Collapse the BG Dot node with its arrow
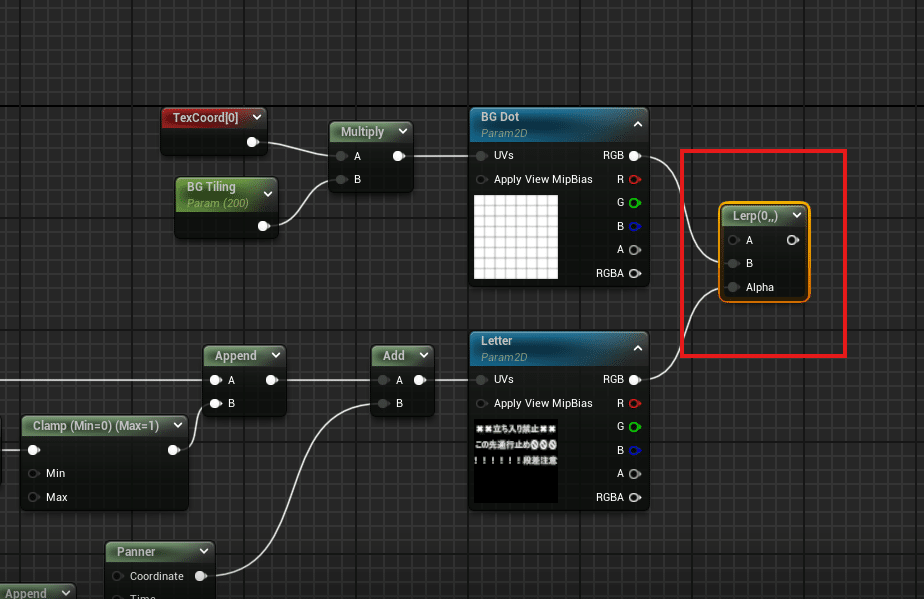The height and width of the screenshot is (599, 924). tap(638, 124)
